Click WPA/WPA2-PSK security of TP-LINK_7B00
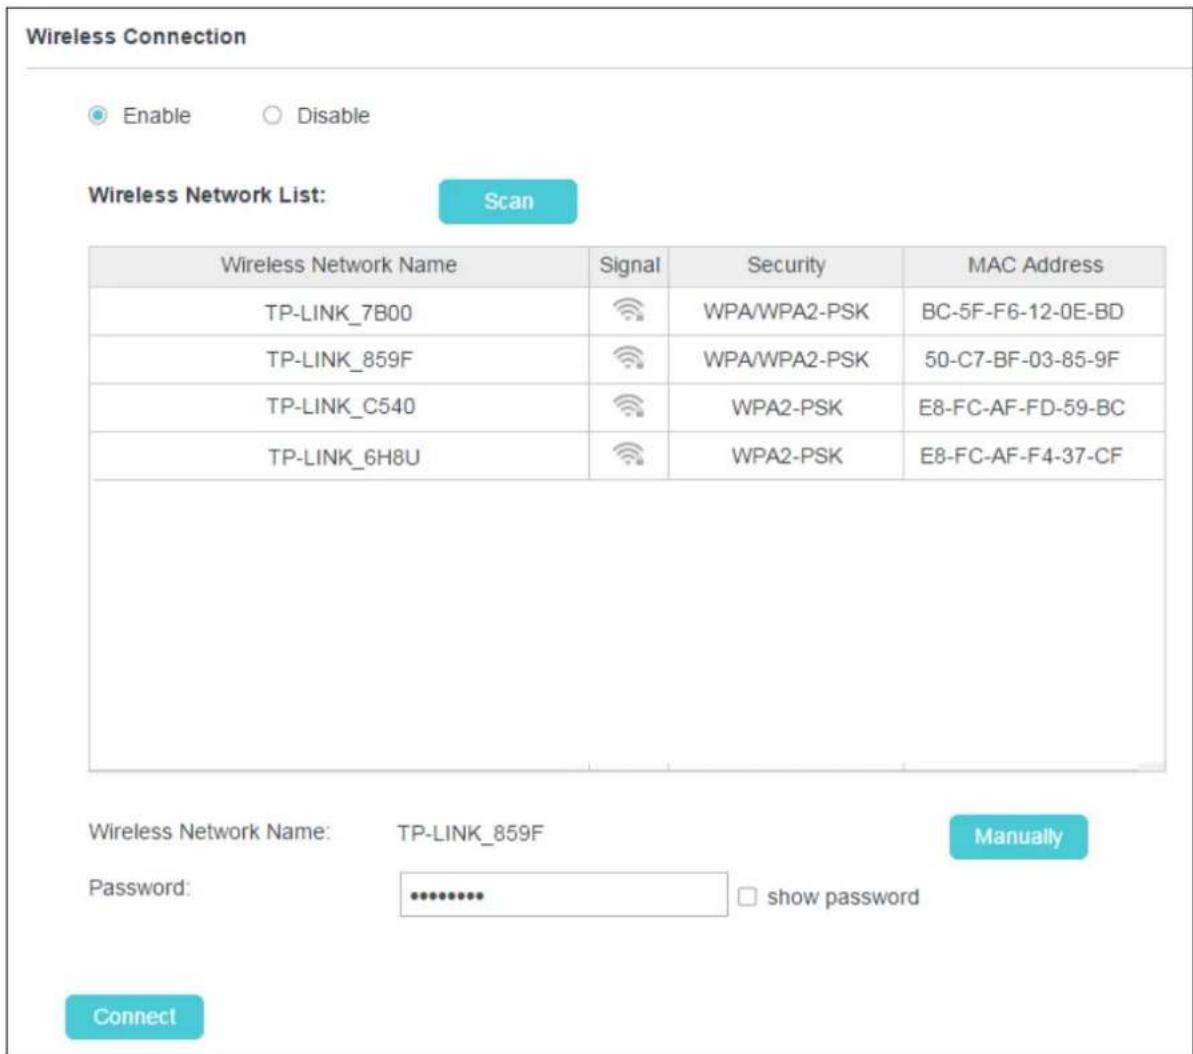 click(786, 312)
